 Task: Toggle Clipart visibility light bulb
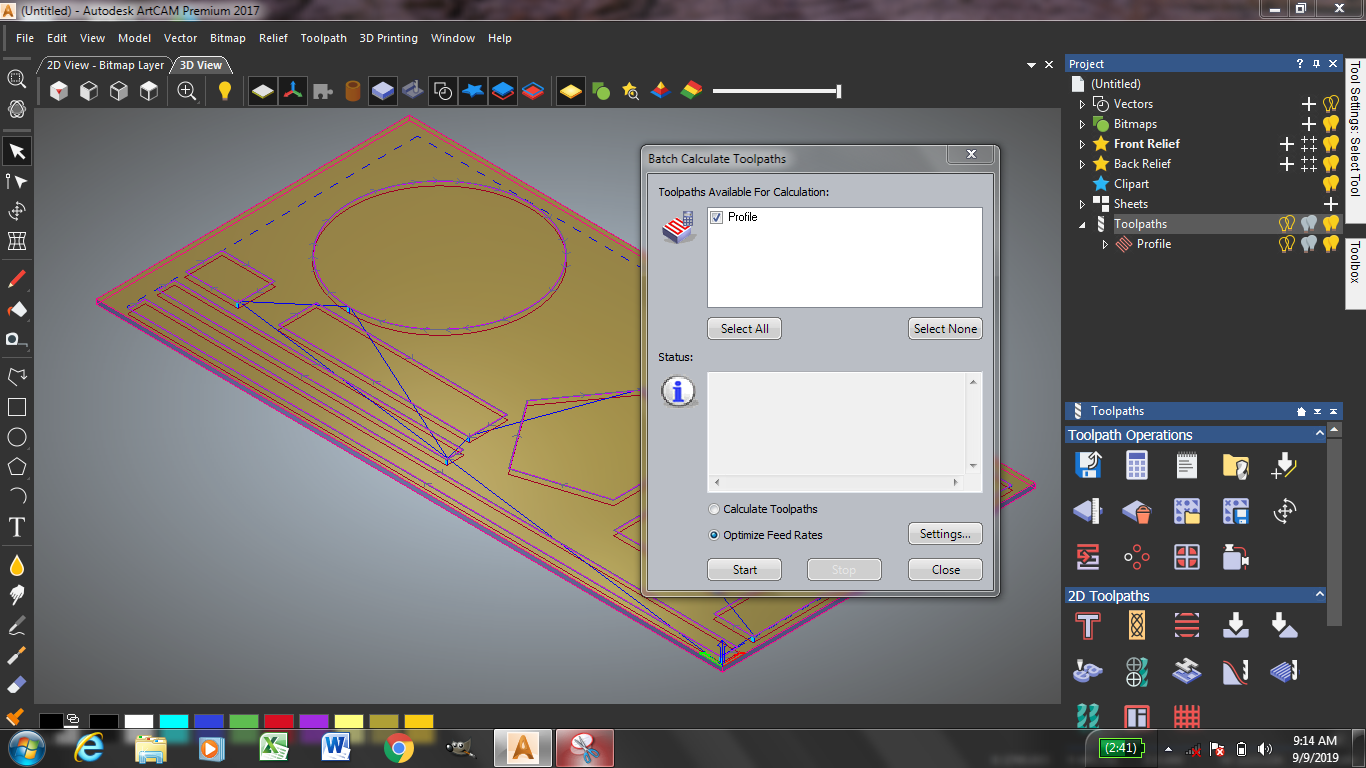1331,184
